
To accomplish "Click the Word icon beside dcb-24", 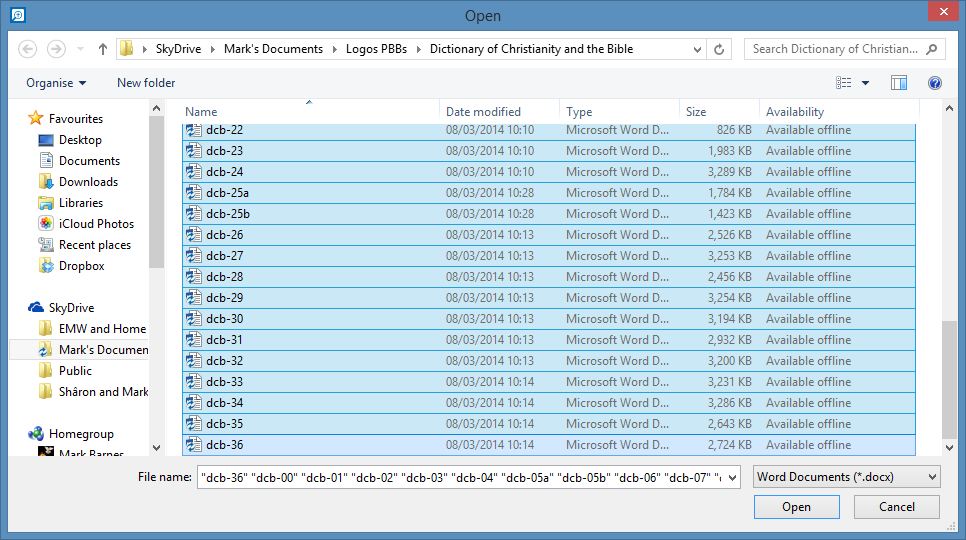I will [194, 171].
